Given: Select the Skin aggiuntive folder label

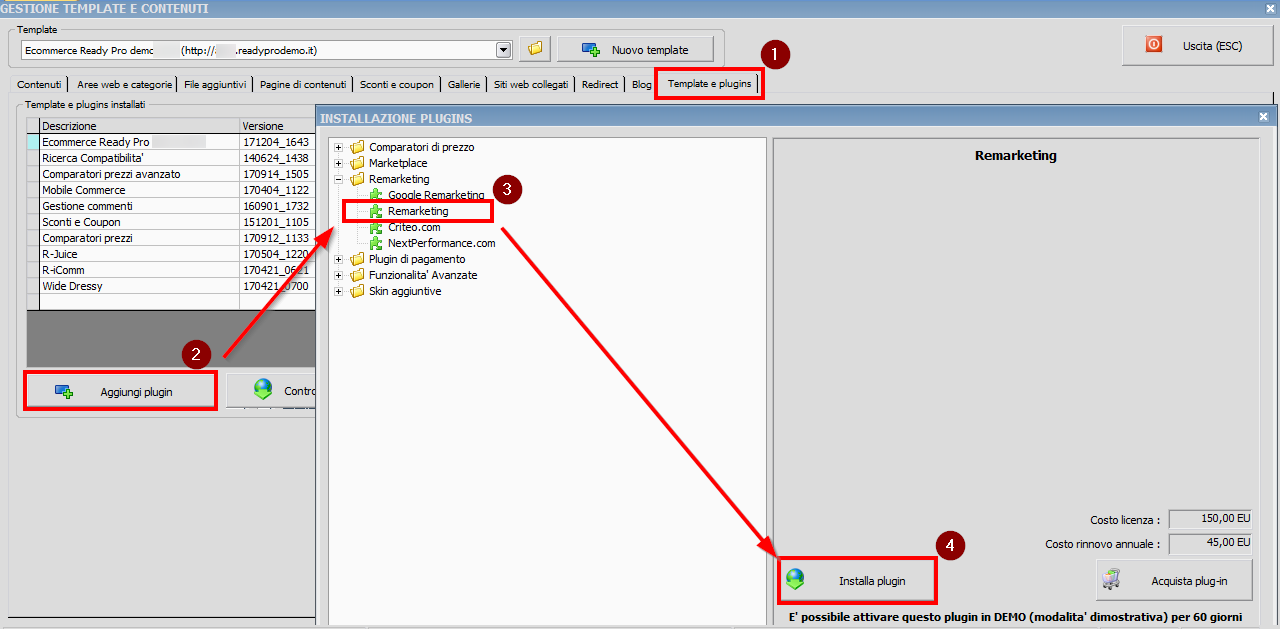Looking at the screenshot, I should pyautogui.click(x=405, y=291).
